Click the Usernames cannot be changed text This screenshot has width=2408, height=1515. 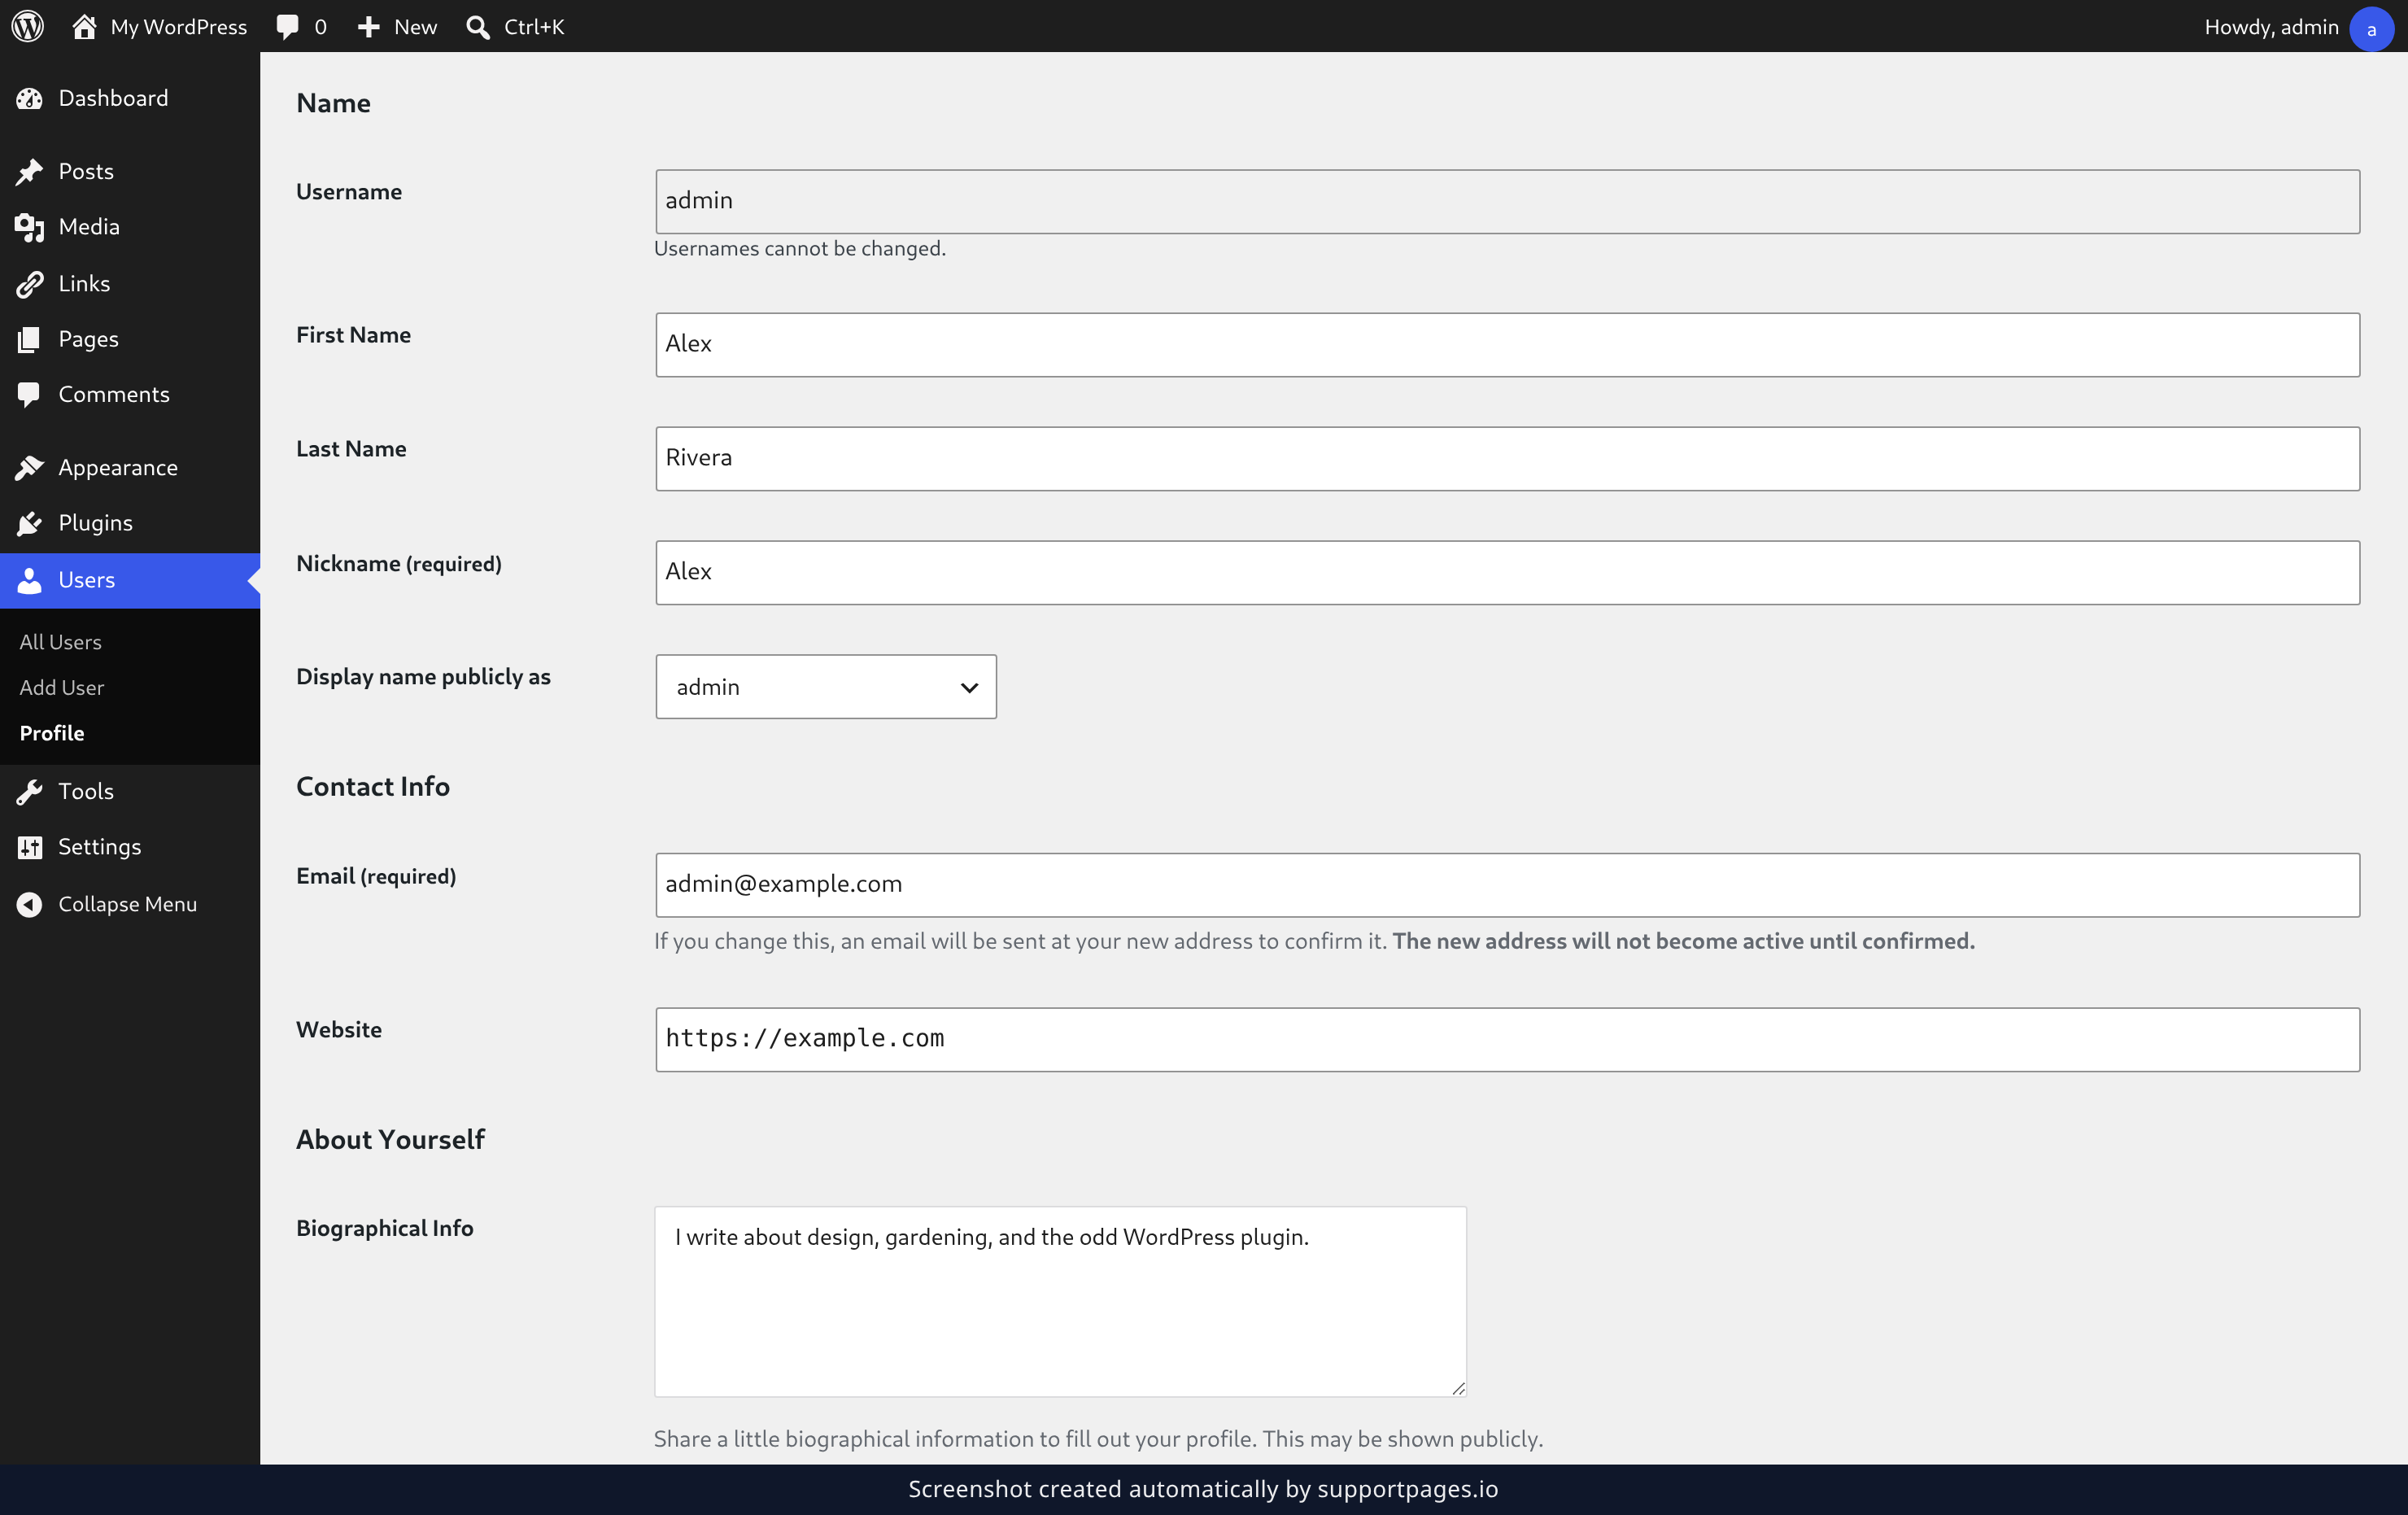pyautogui.click(x=799, y=248)
